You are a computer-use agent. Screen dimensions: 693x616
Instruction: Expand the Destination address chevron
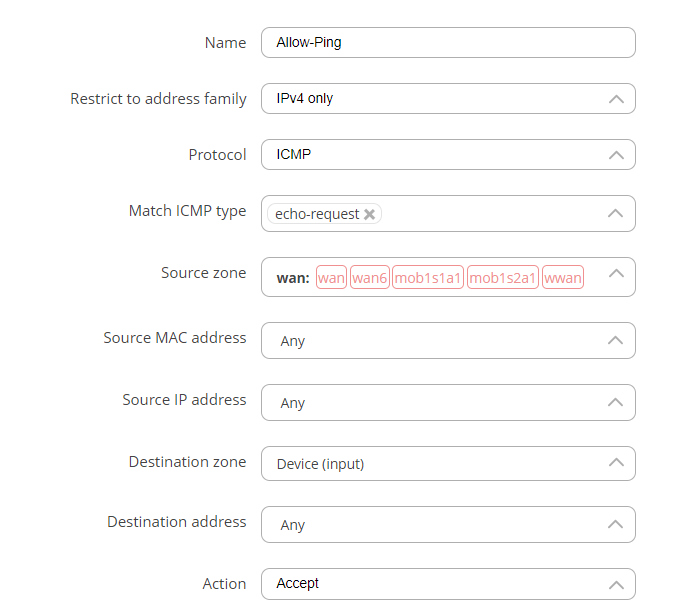tap(616, 524)
